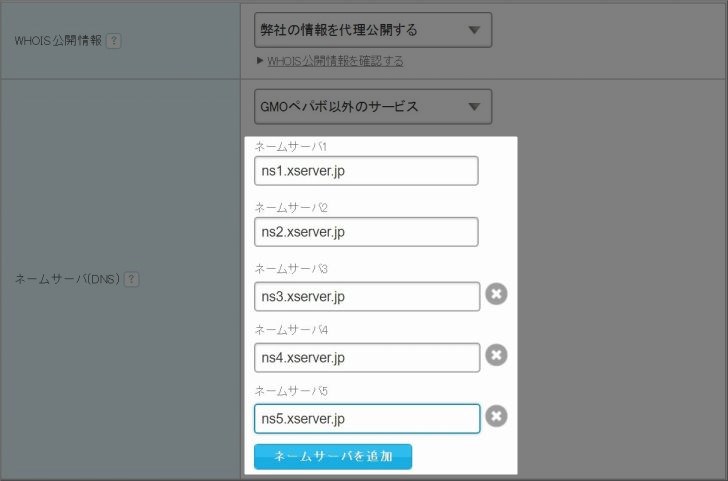
Task: Click the help icon beside ネームサーバ(DNS)
Action: [131, 279]
